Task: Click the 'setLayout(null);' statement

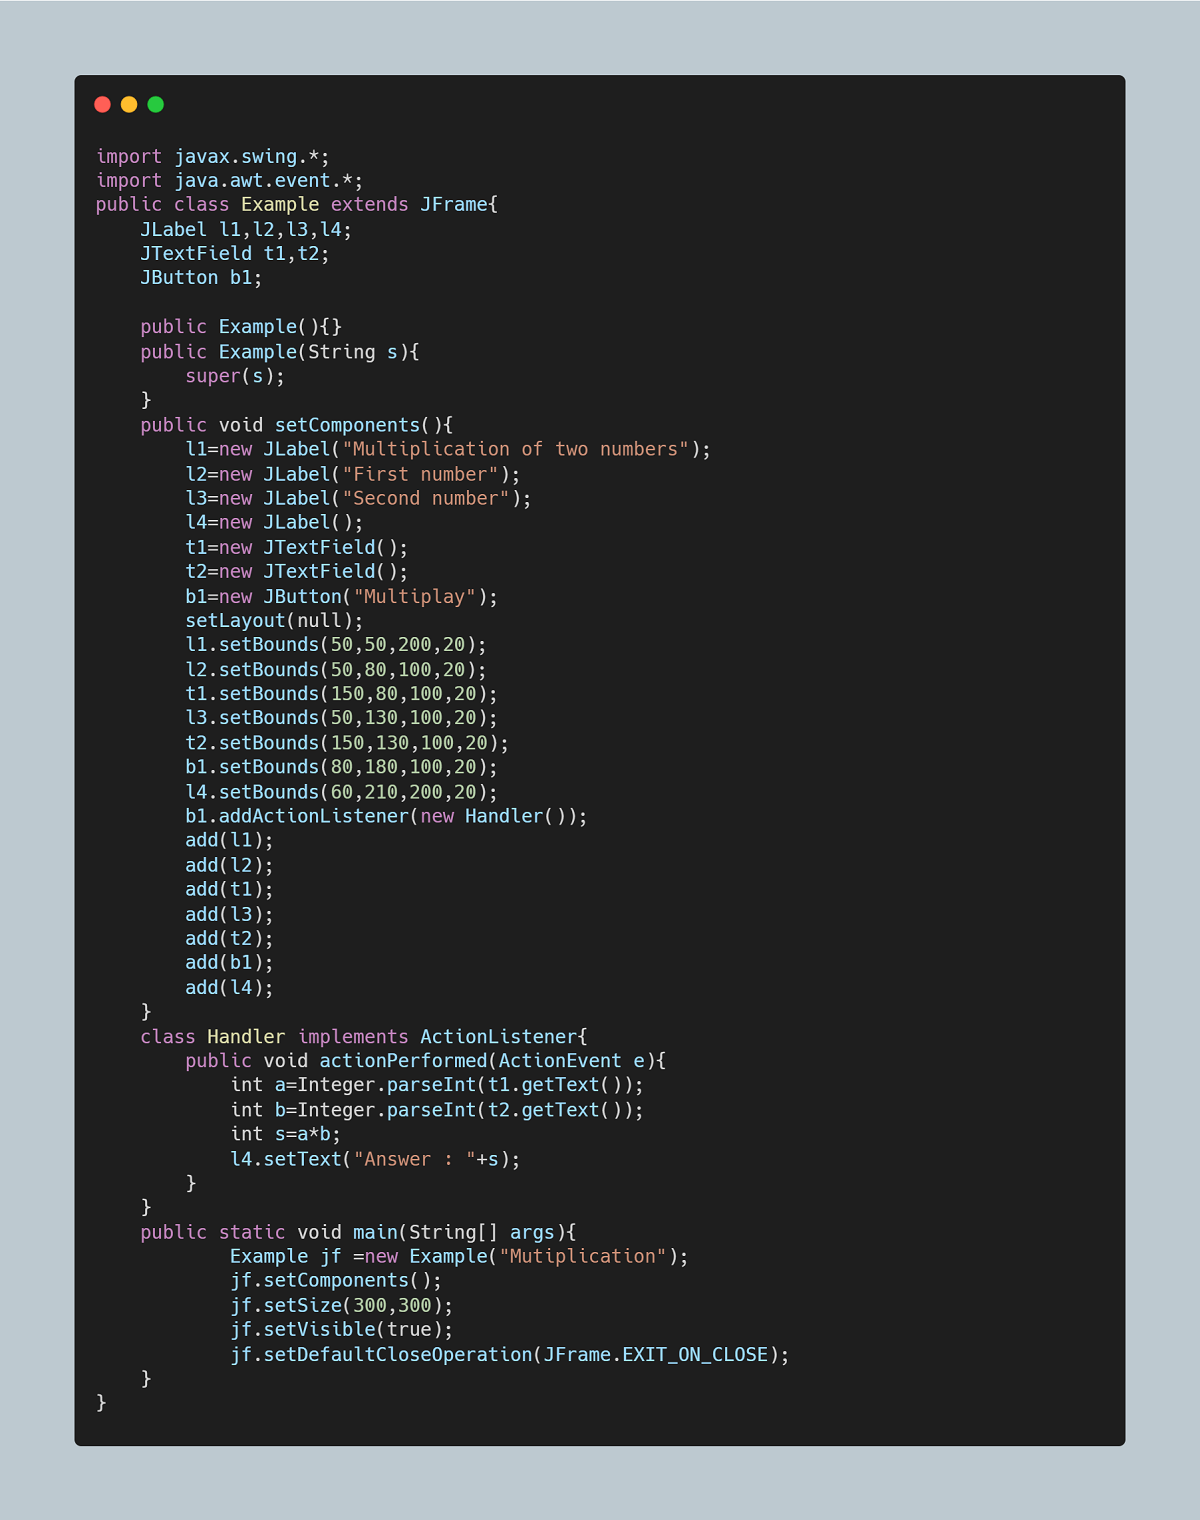Action: (274, 621)
